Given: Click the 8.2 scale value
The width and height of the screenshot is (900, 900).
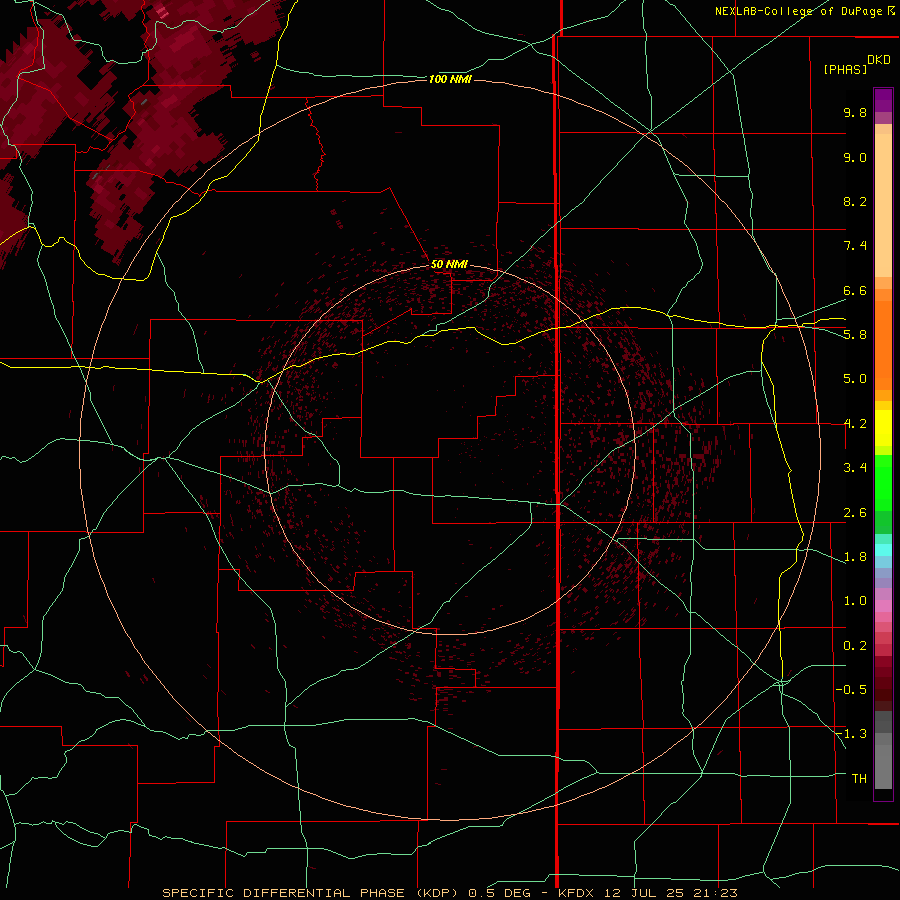Looking at the screenshot, I should click(x=855, y=201).
